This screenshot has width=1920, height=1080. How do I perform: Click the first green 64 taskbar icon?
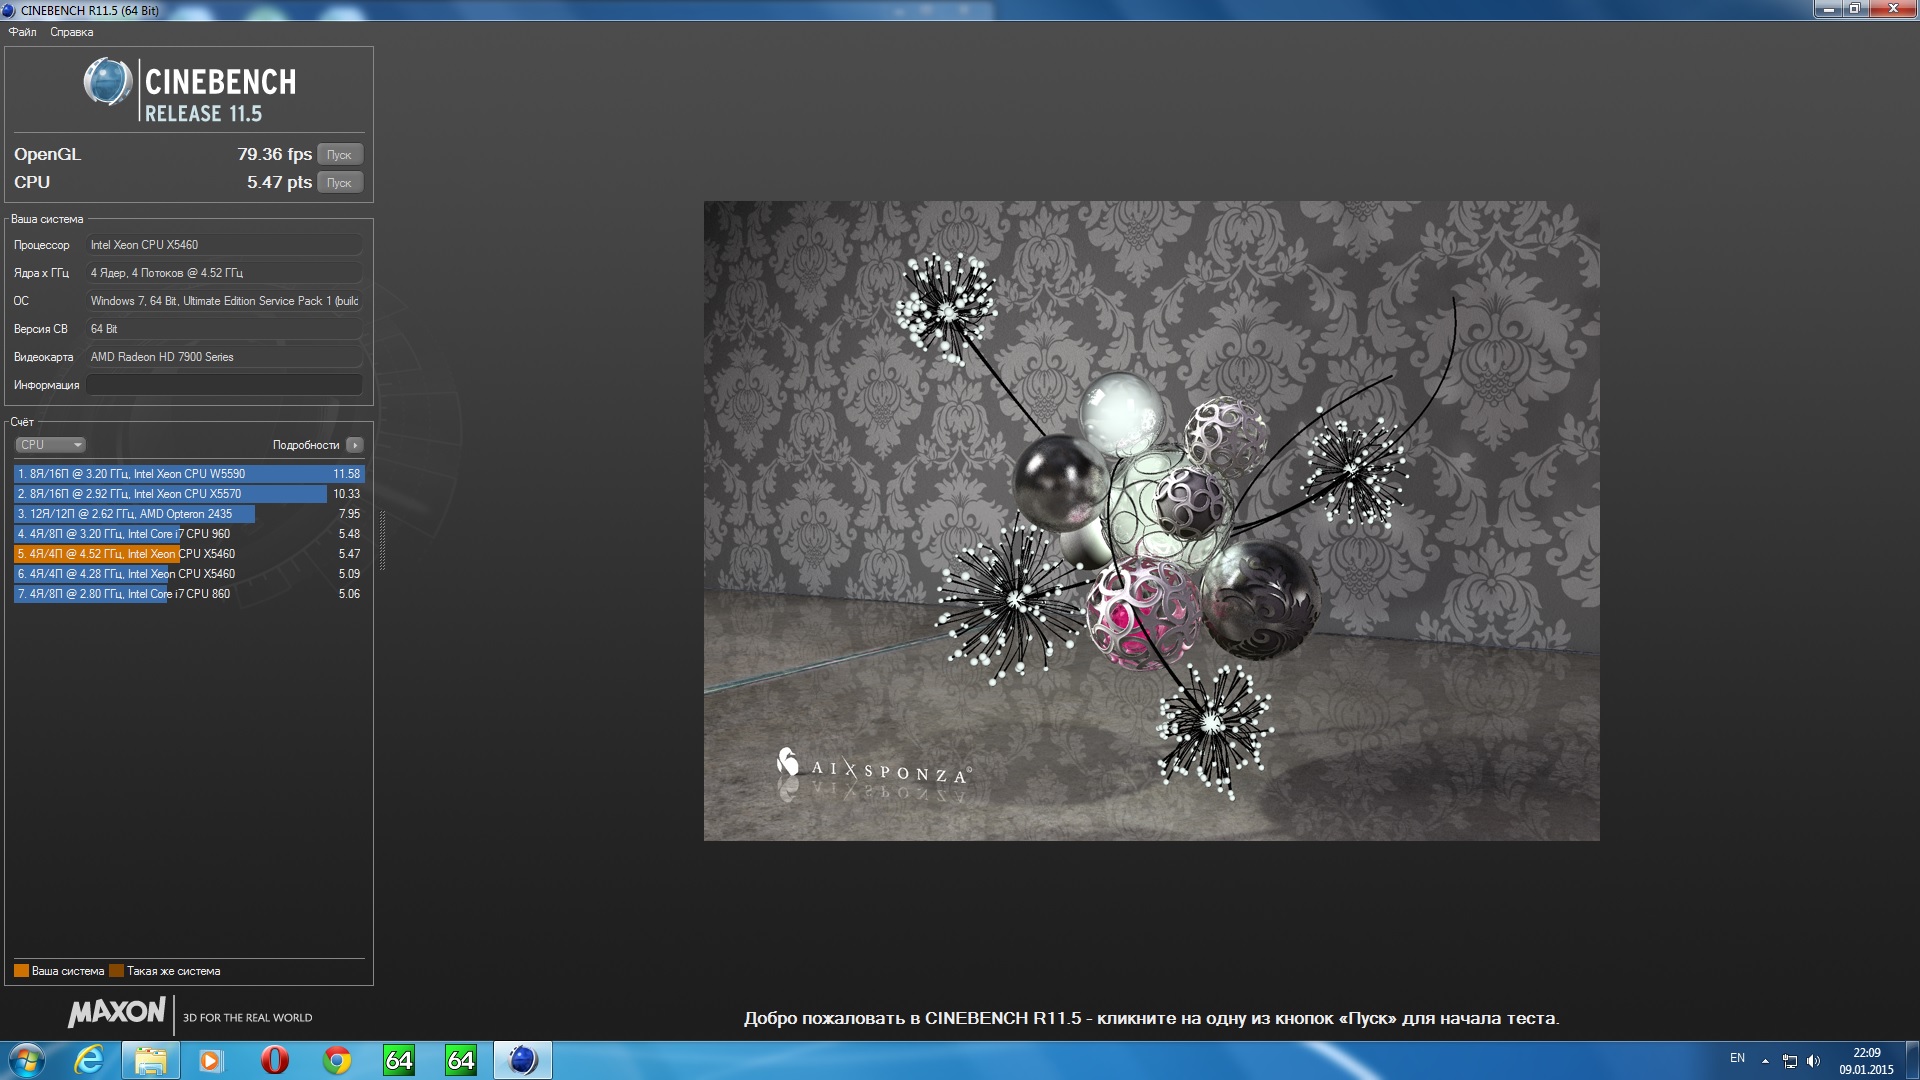399,1060
